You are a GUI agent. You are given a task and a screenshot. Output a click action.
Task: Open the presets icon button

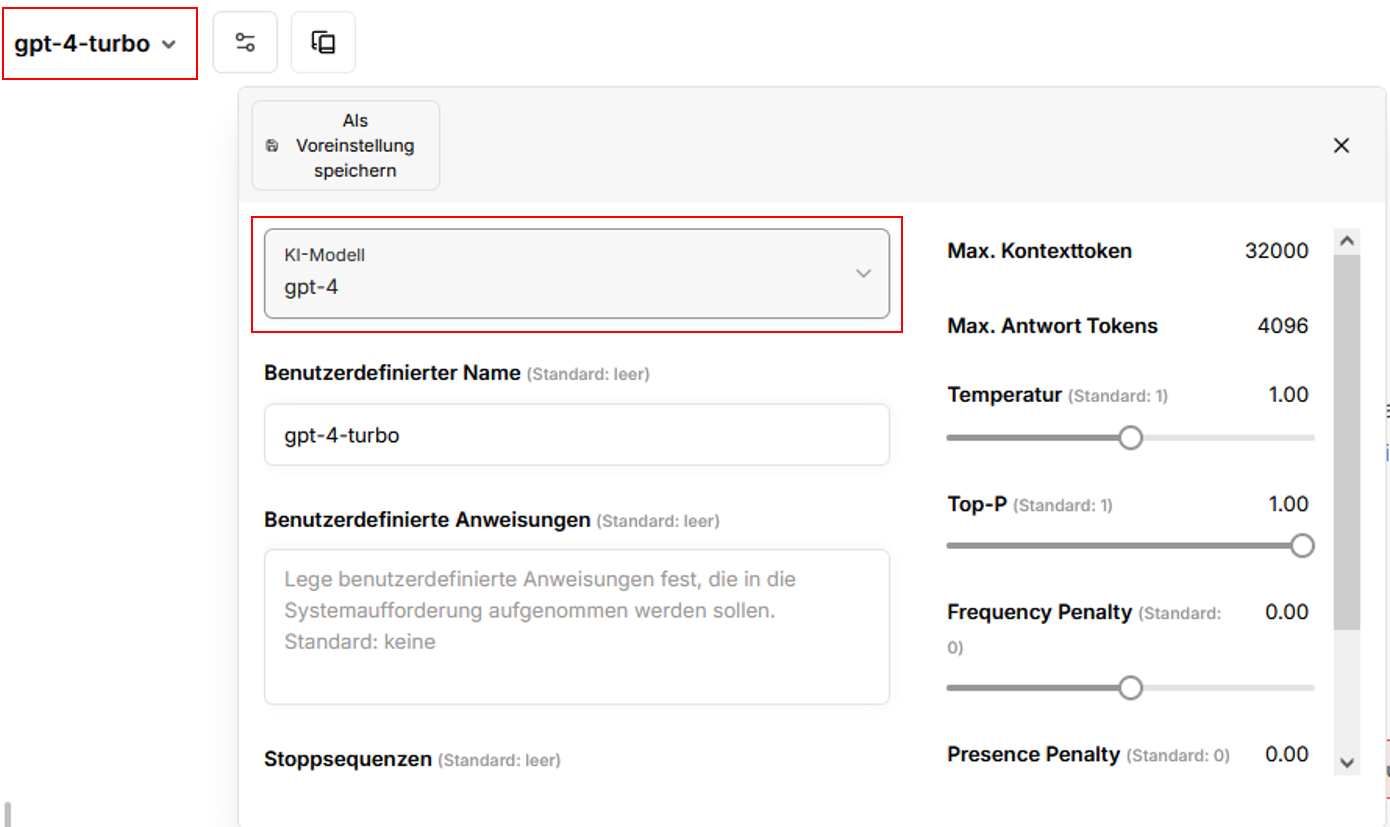point(323,43)
